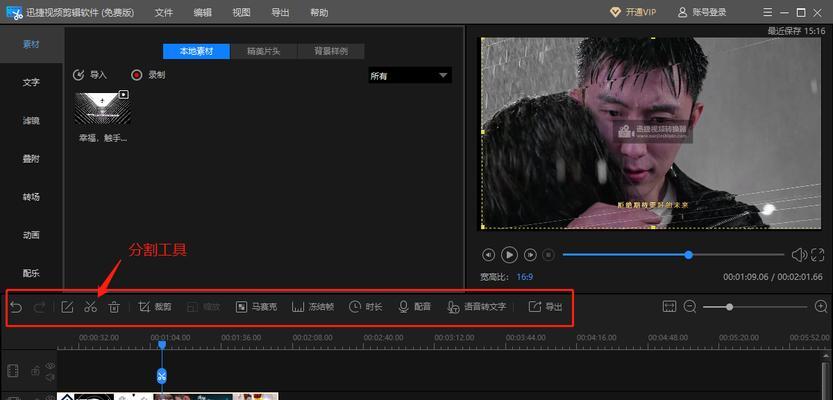Image resolution: width=833 pixels, height=400 pixels.
Task: Open the 帮助 menu
Action: (319, 12)
